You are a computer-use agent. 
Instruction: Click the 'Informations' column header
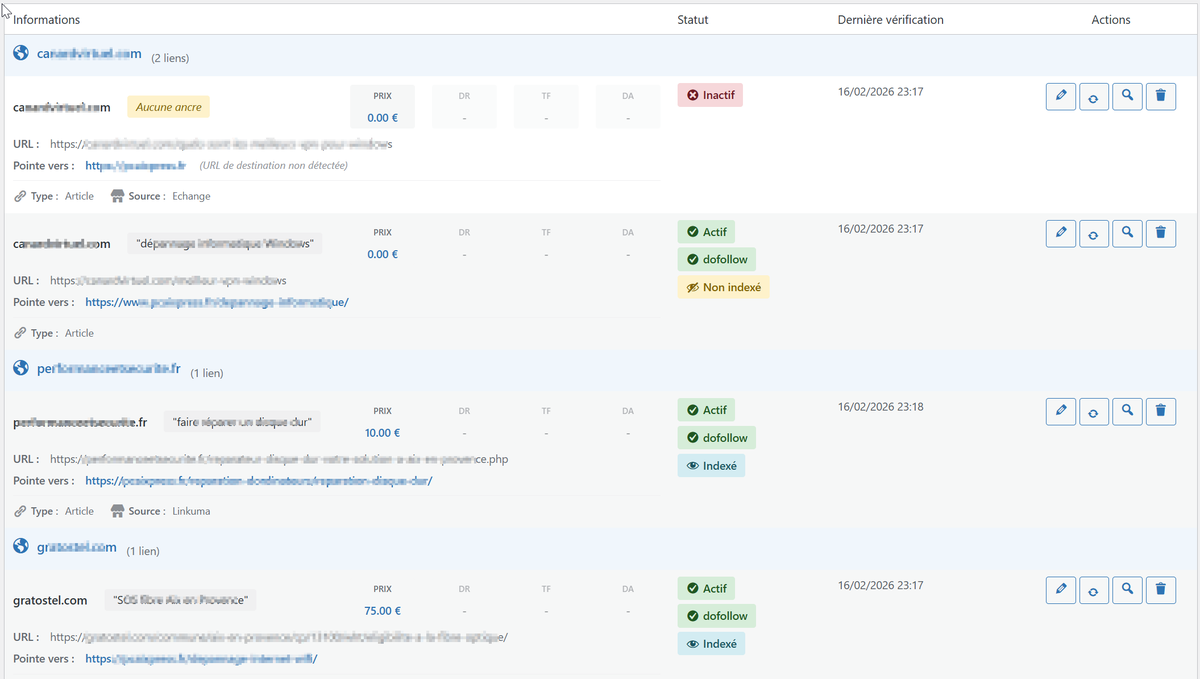pyautogui.click(x=47, y=19)
